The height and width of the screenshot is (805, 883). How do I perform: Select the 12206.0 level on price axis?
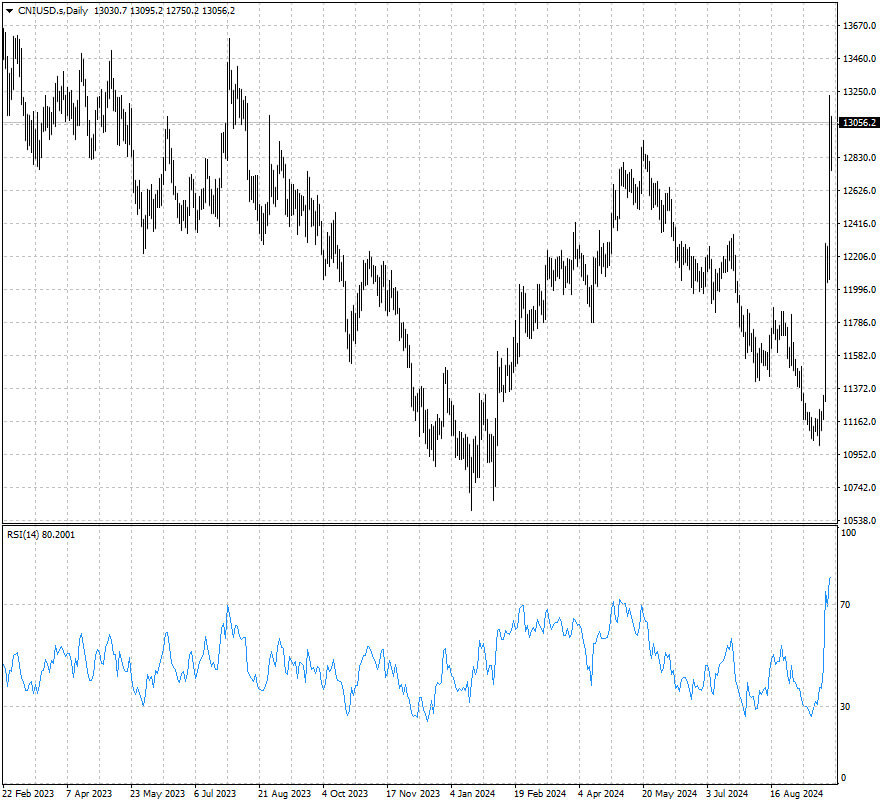pos(859,257)
